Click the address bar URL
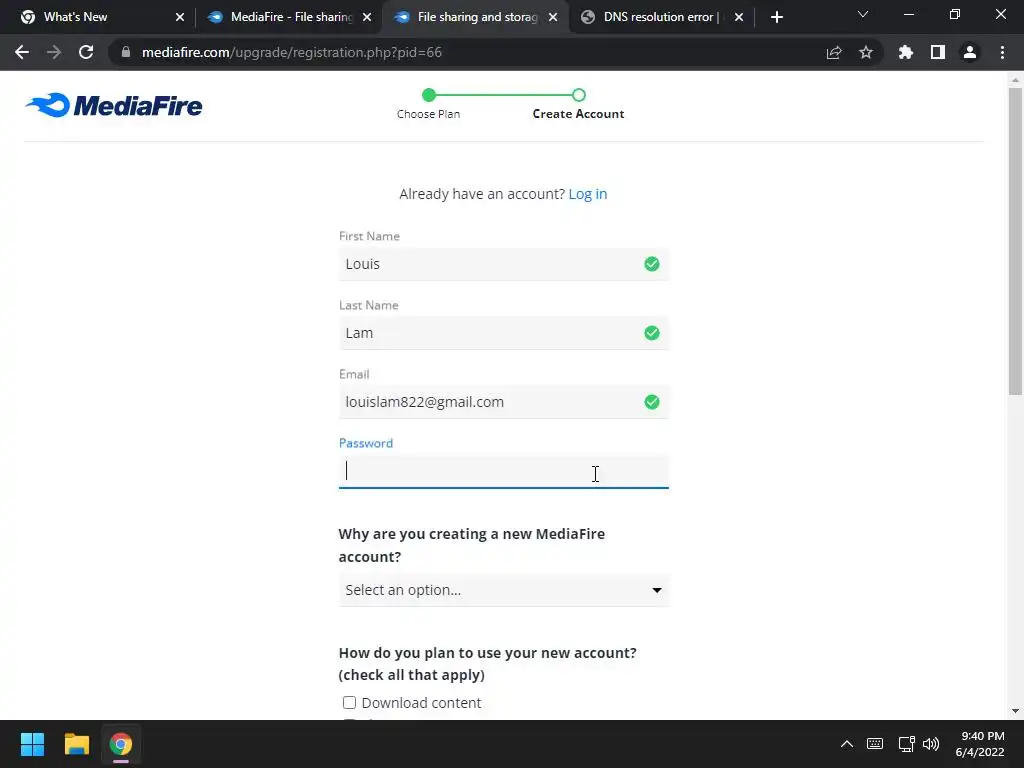This screenshot has height=768, width=1024. pos(292,52)
